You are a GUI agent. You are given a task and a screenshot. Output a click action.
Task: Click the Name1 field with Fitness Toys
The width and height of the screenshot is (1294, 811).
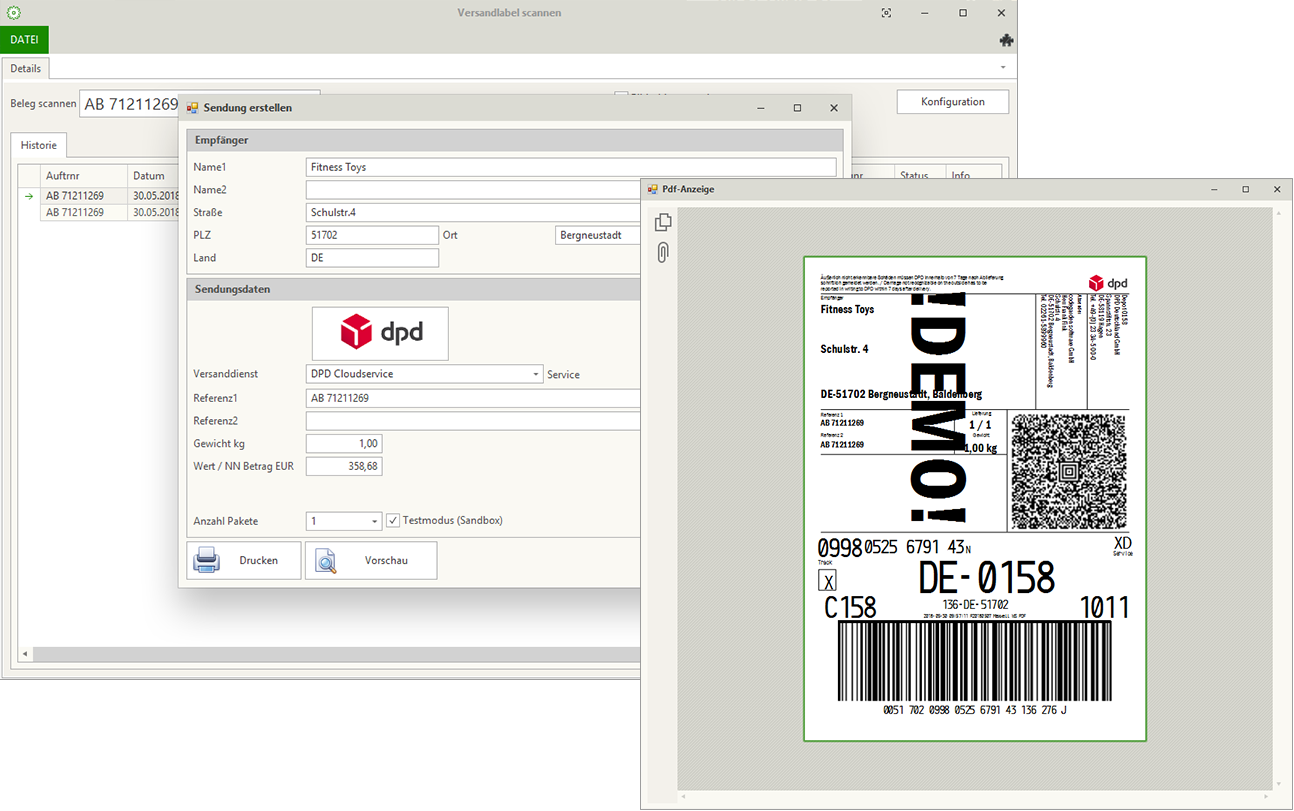click(571, 167)
